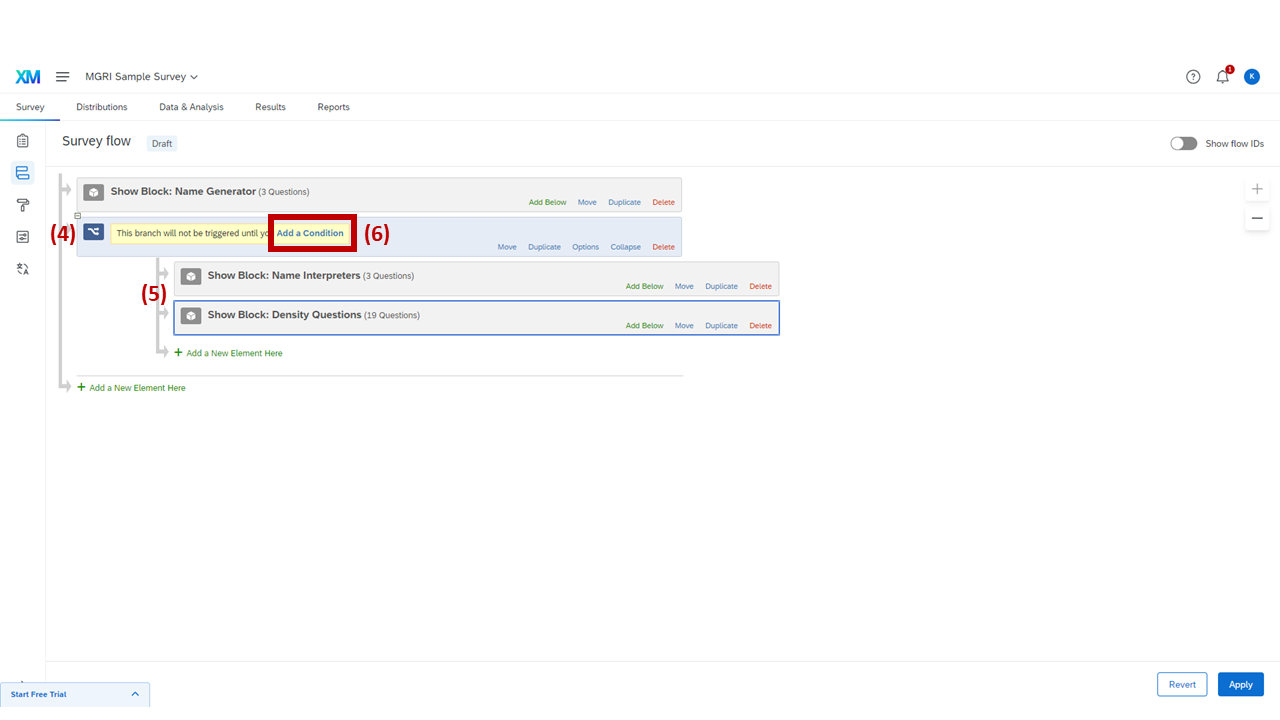
Task: Open Survey options icon in sidebar
Action: (x=23, y=237)
